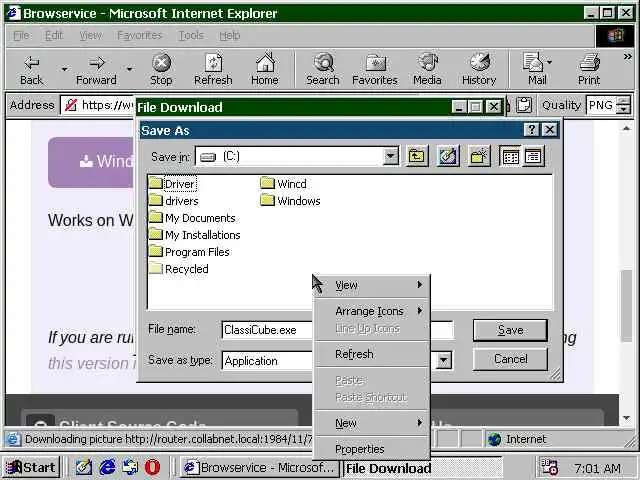Select the lowercase drivers folder
This screenshot has width=640, height=480.
tap(174, 201)
